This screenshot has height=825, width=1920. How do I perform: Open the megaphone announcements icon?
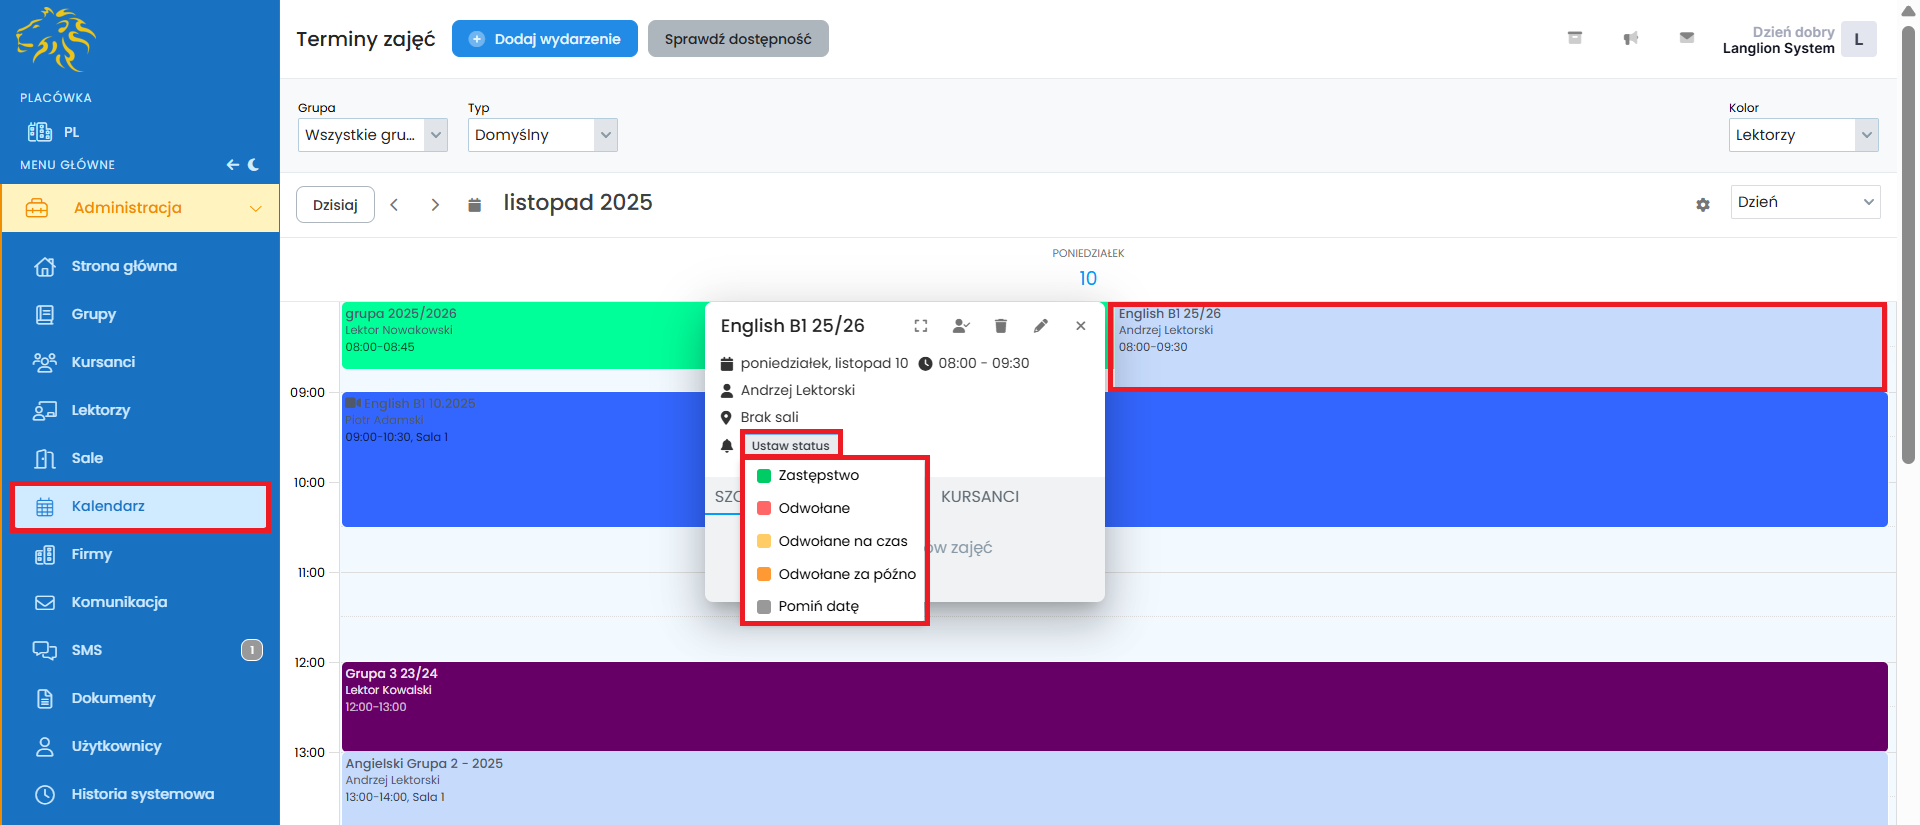(x=1630, y=39)
